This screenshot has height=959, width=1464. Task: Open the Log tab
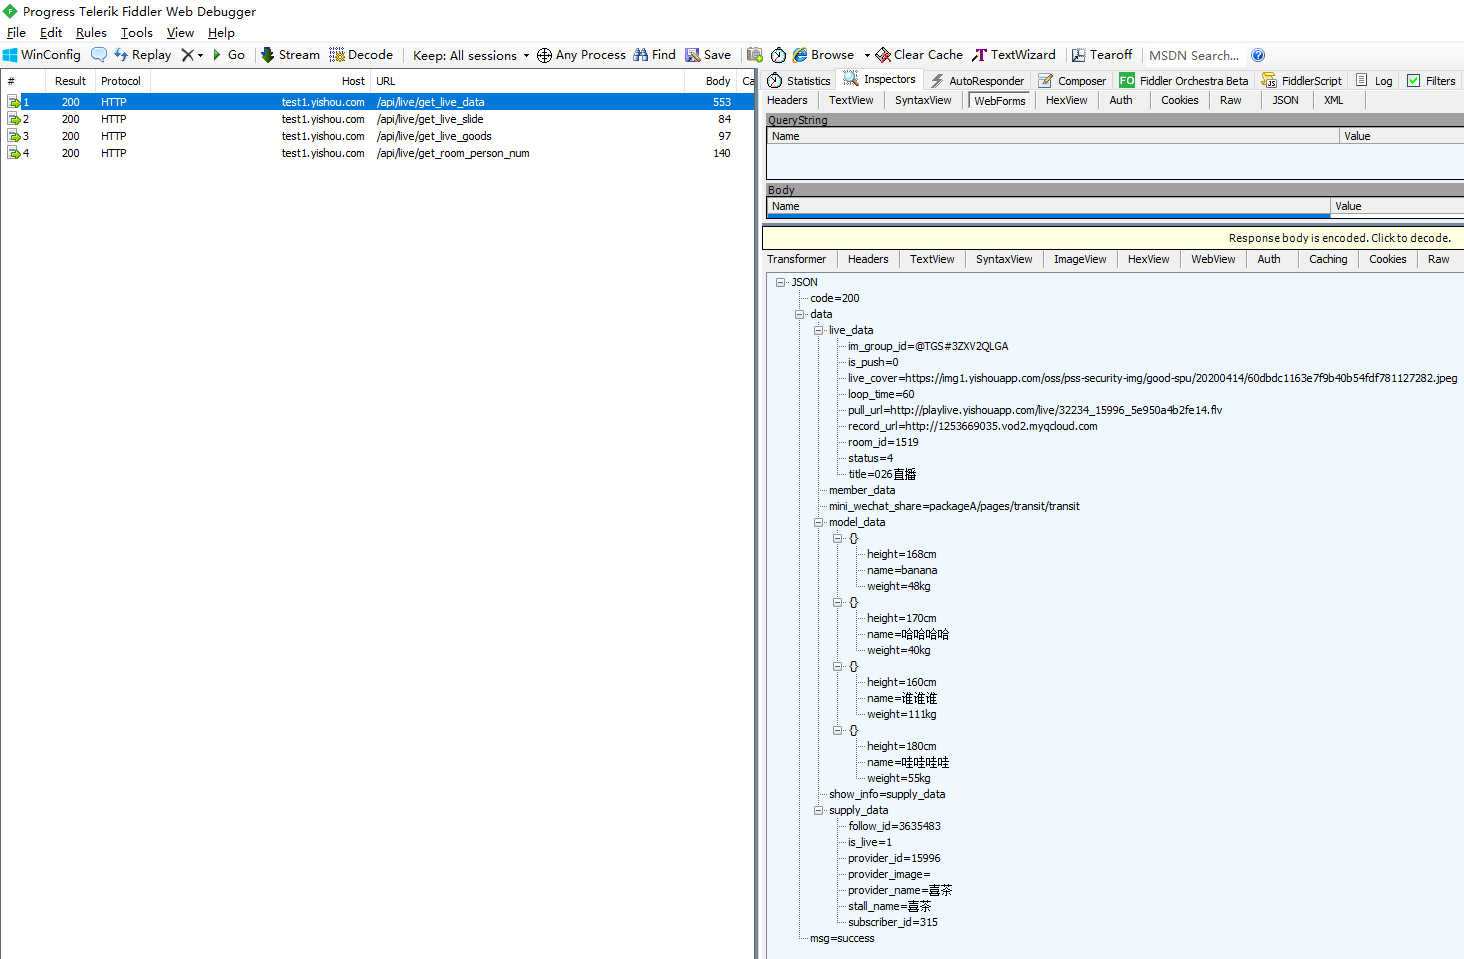(x=1374, y=81)
